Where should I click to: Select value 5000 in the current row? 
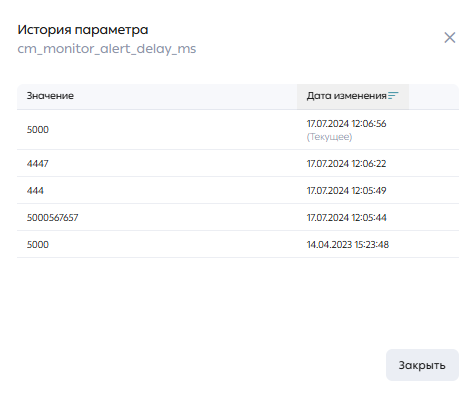point(38,130)
